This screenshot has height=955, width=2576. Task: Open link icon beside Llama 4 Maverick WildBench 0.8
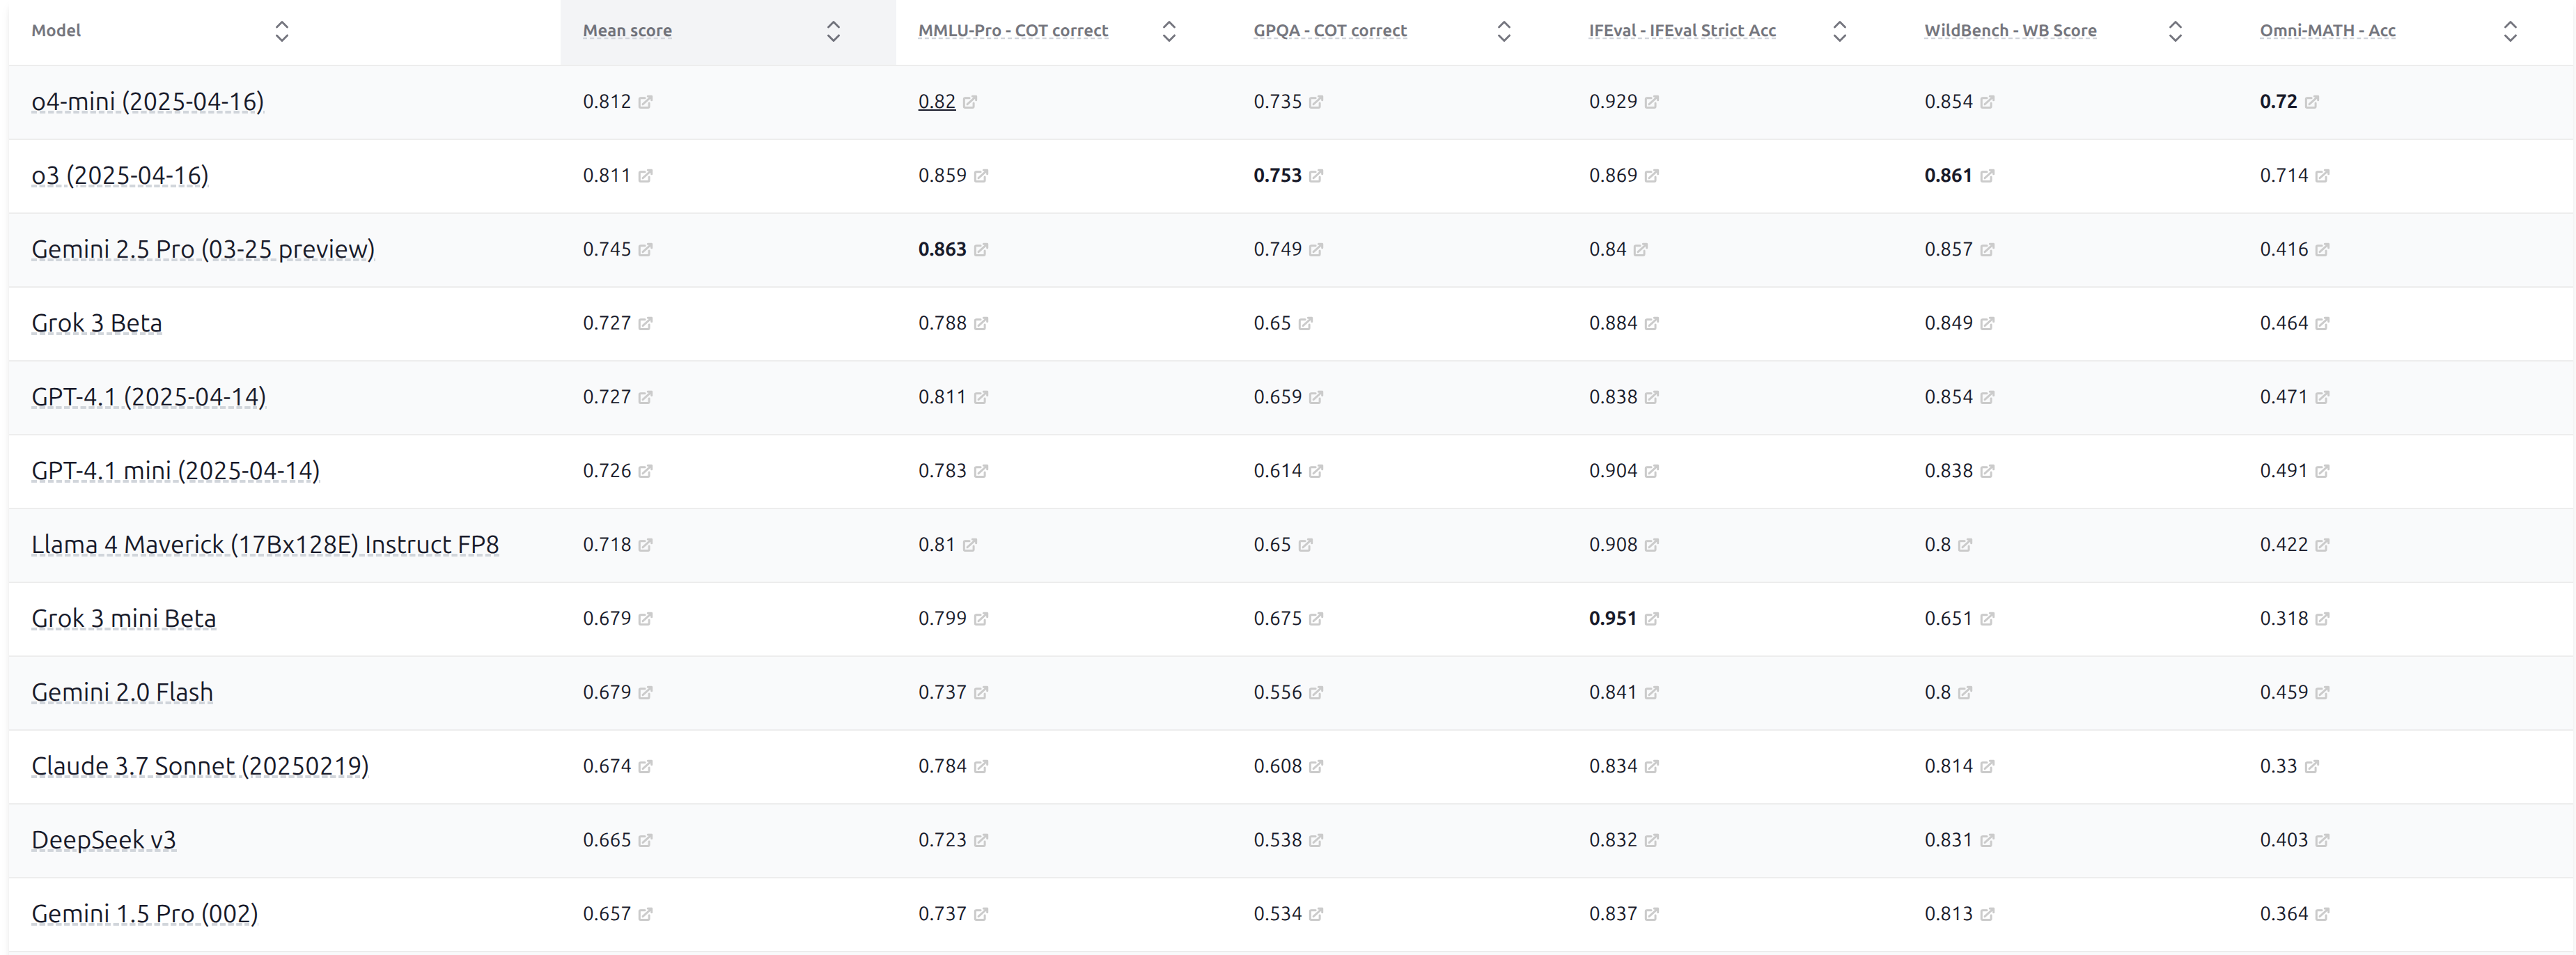(x=1965, y=545)
